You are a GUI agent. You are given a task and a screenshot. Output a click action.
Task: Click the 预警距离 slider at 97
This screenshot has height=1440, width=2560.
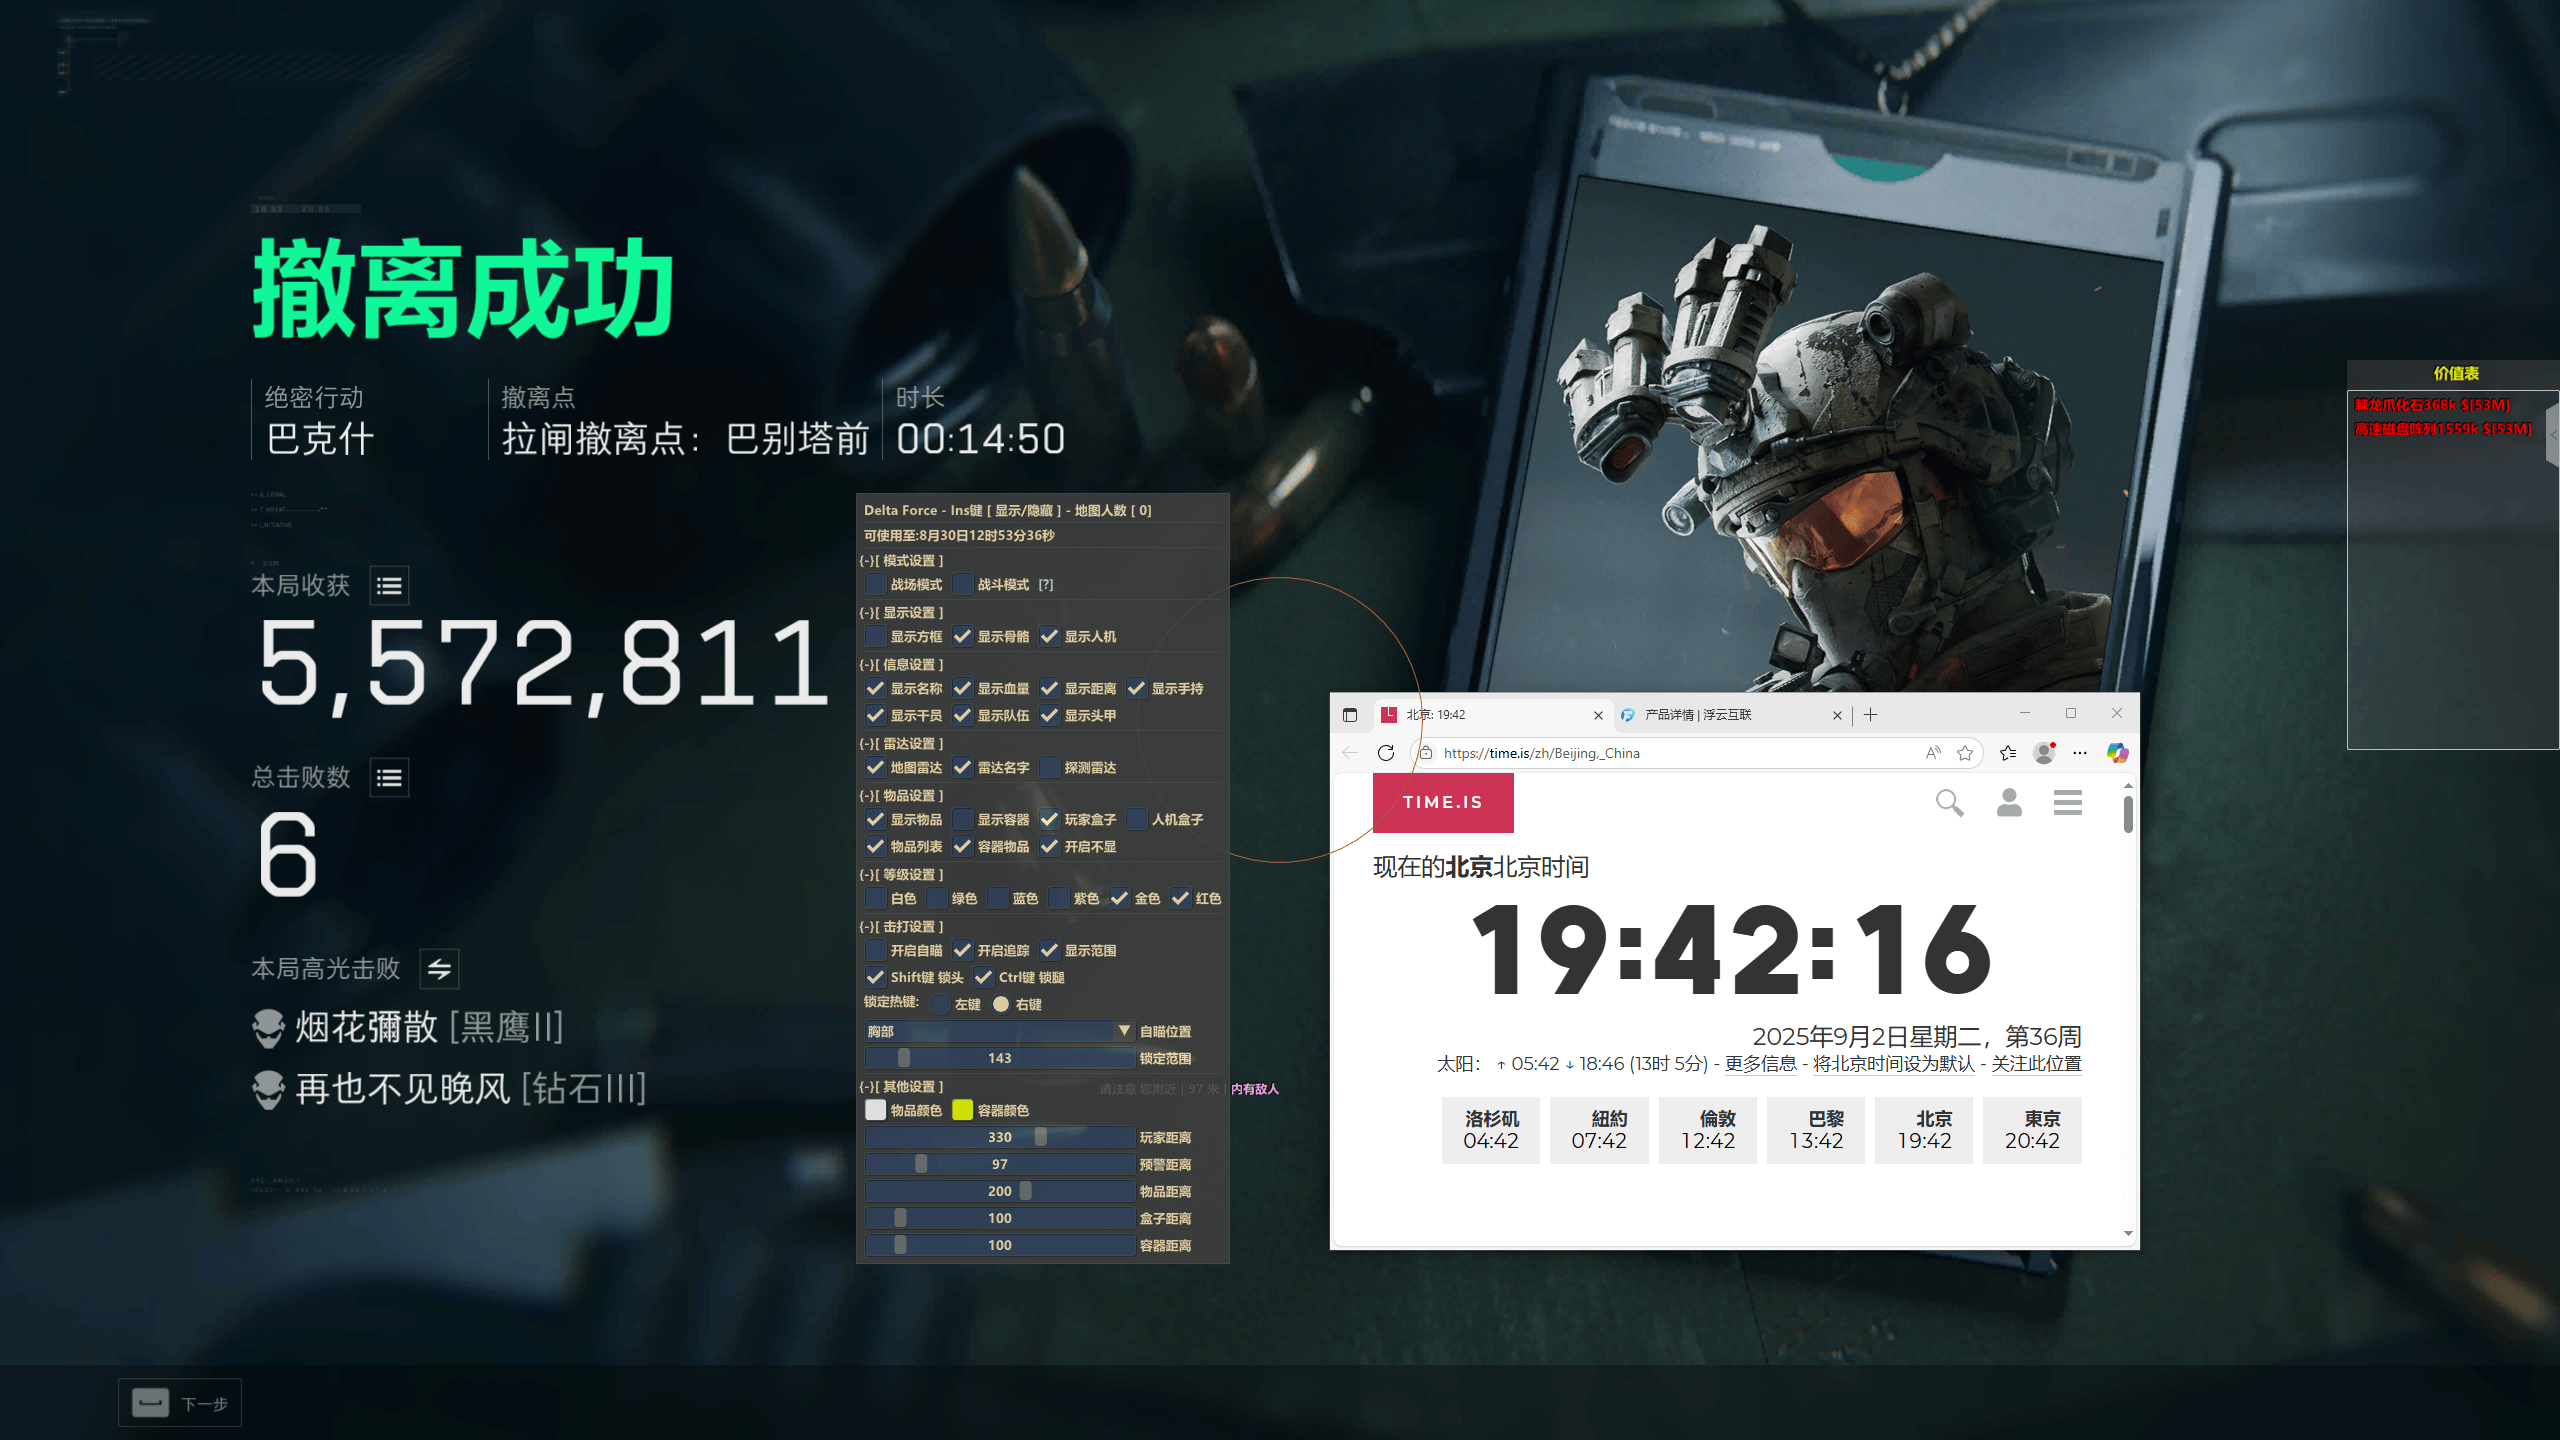coord(1000,1164)
